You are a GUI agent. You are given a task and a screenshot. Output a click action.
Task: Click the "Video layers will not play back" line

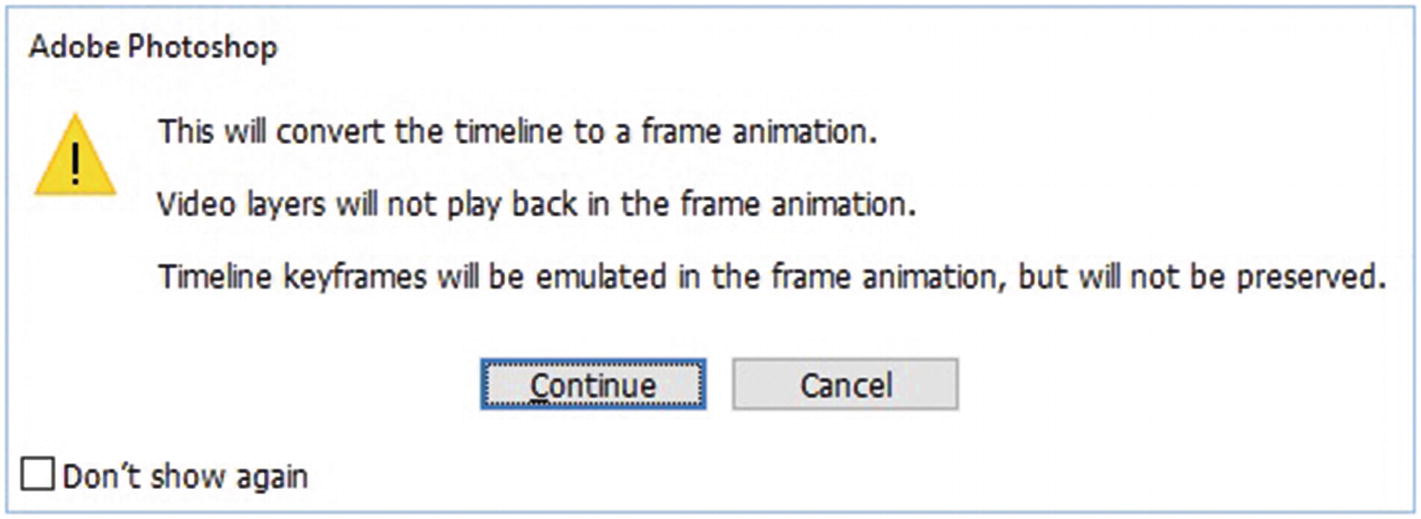pos(538,205)
